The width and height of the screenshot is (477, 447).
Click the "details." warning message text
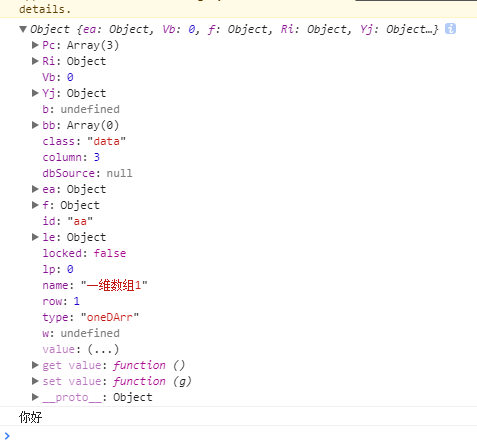(x=45, y=9)
